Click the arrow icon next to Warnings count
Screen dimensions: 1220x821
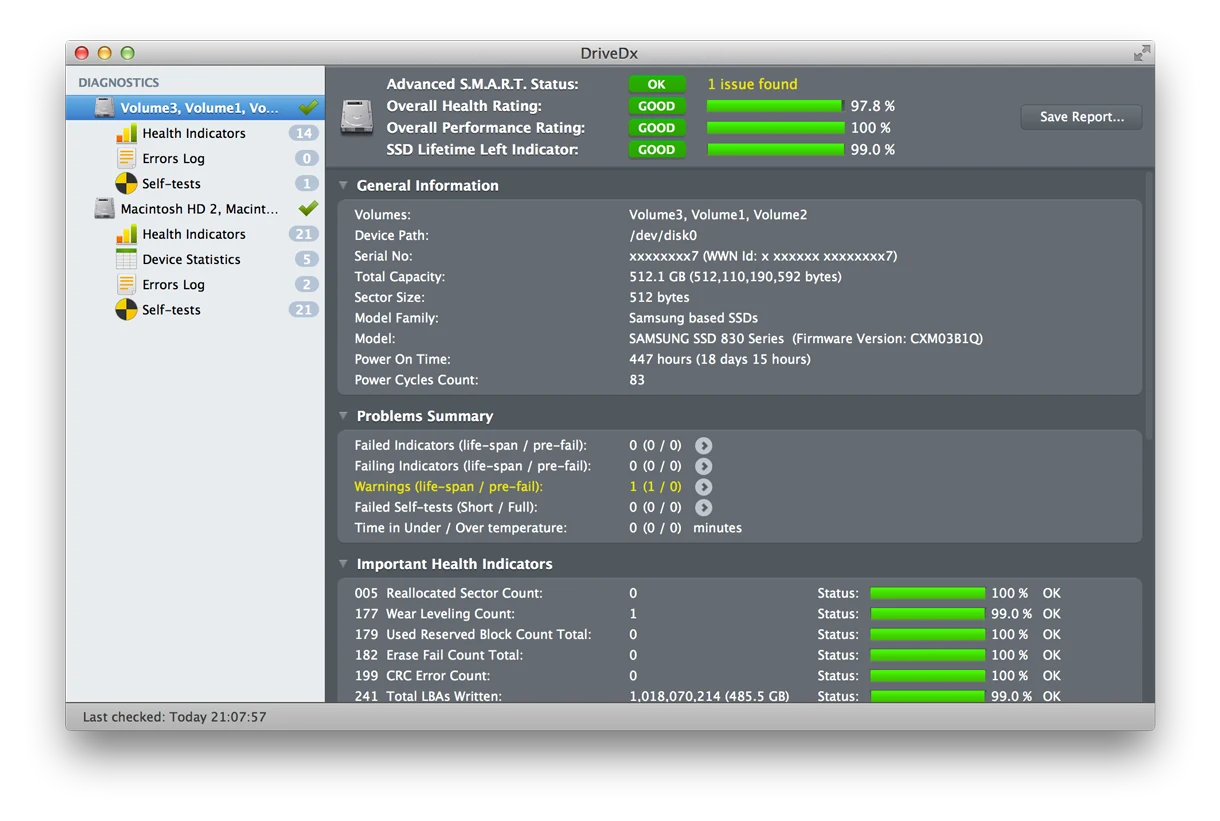coord(704,487)
